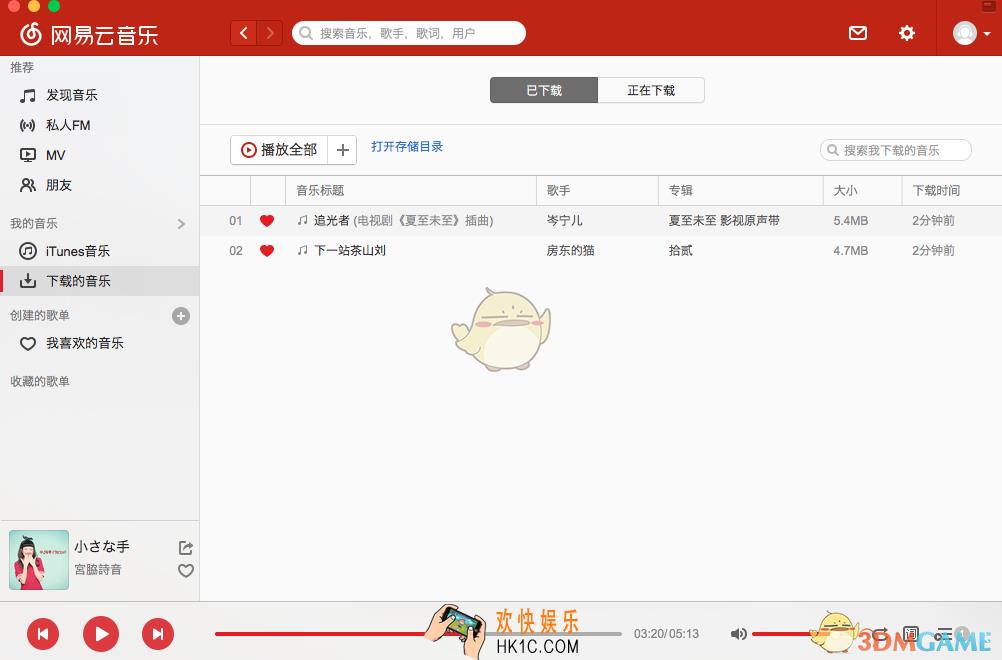This screenshot has height=660, width=1002.
Task: Add new playlist with plus icon
Action: point(181,316)
